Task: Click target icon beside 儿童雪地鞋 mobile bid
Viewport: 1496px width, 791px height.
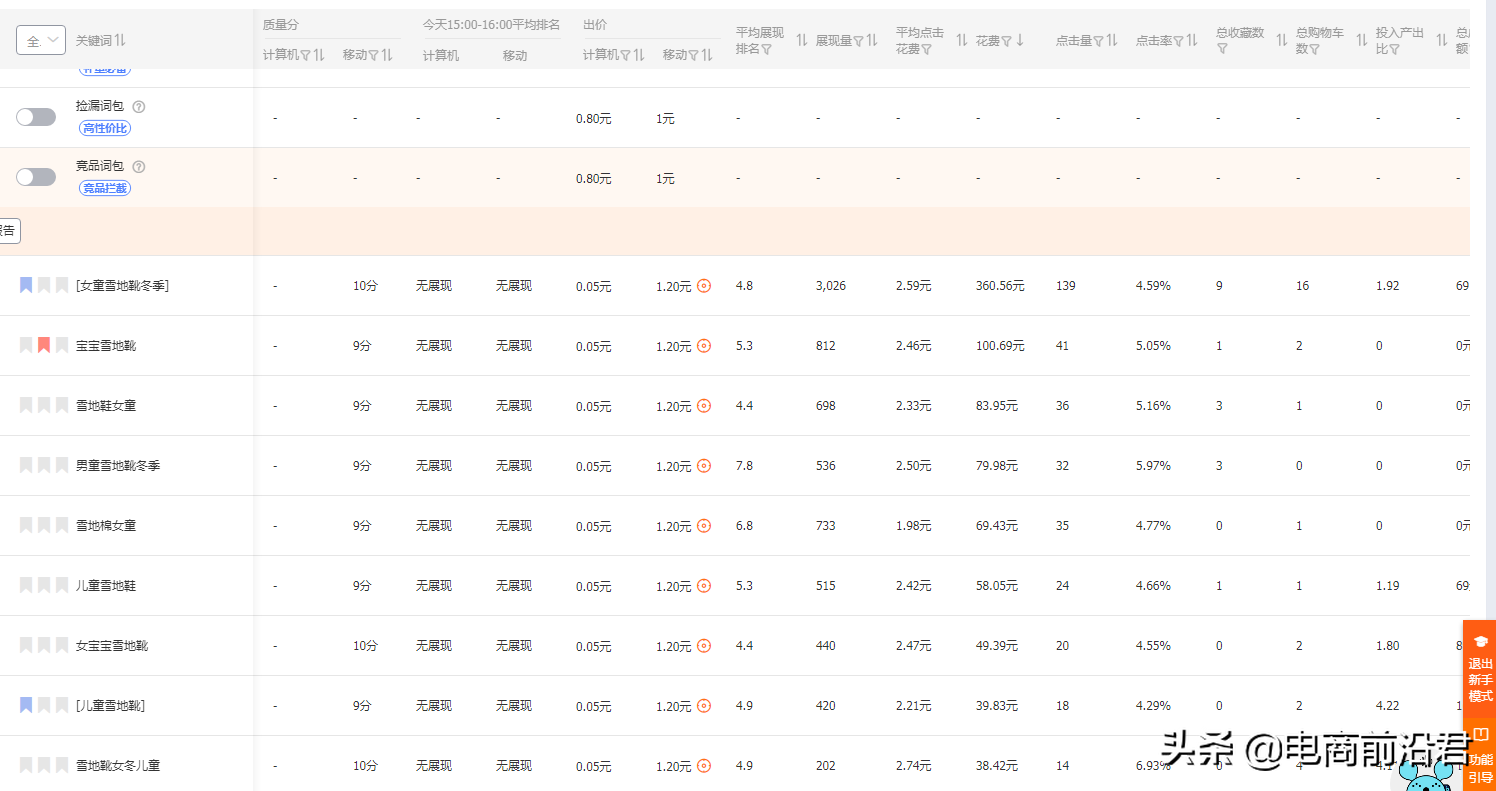Action: (704, 586)
